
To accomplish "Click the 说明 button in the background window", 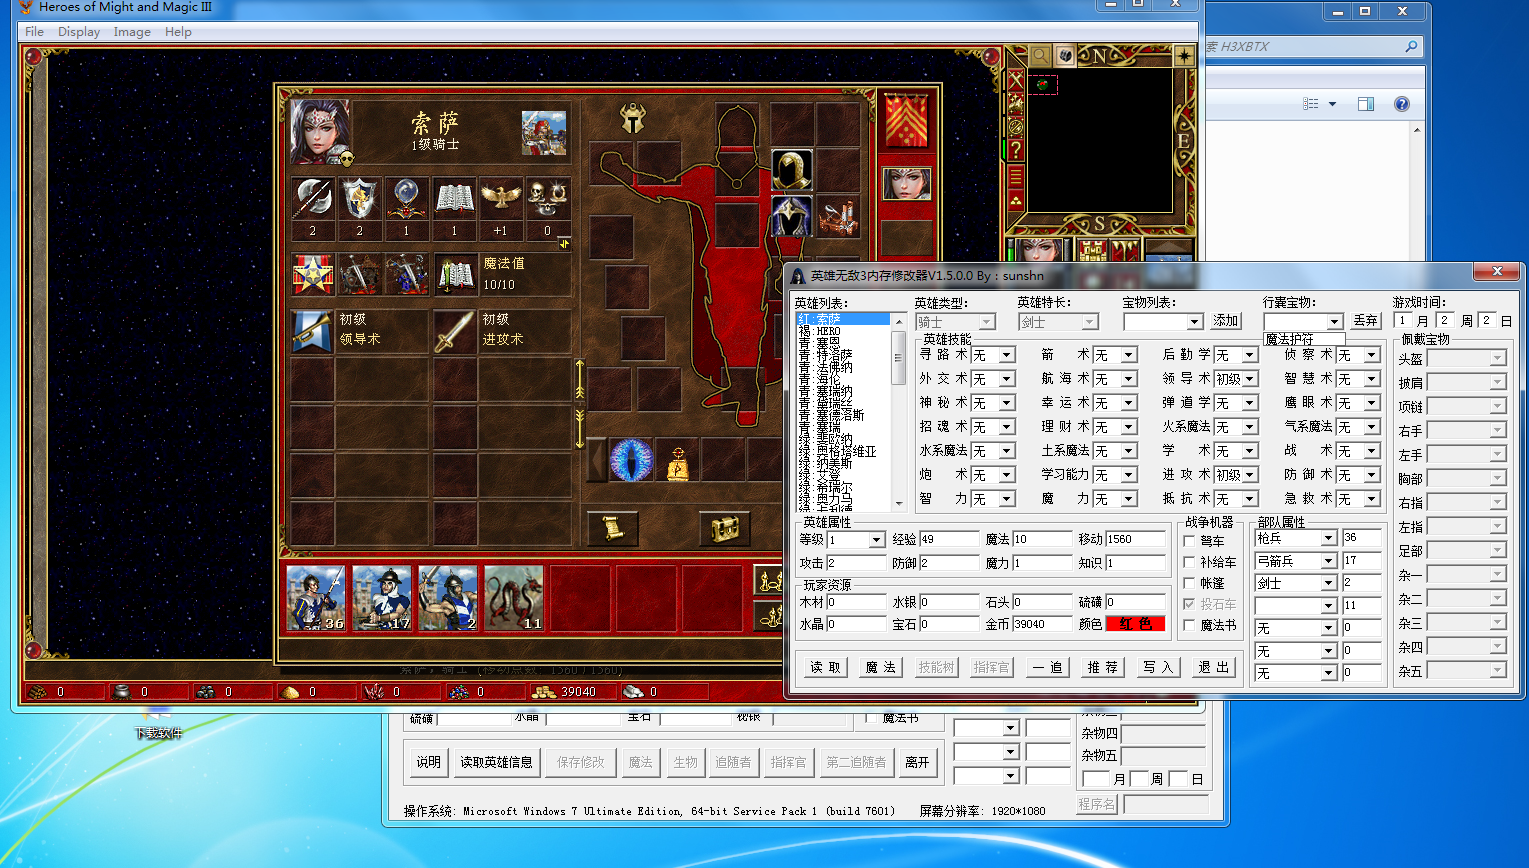I will click(428, 762).
